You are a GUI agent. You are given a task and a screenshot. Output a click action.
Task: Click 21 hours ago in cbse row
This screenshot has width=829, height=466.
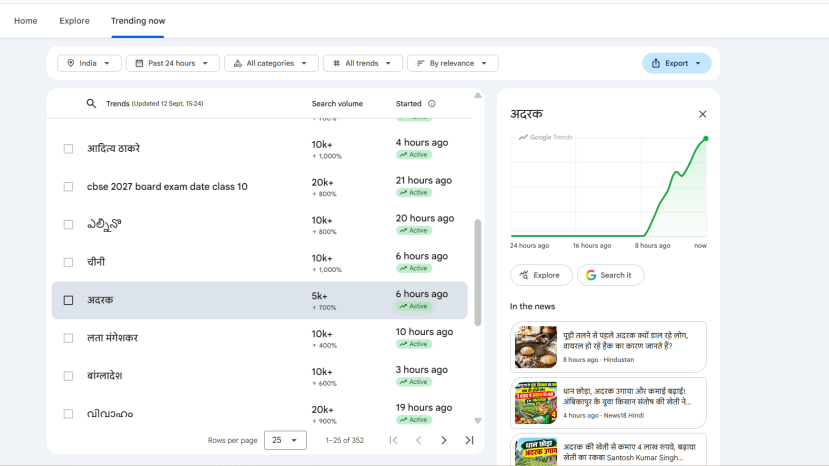pyautogui.click(x=423, y=180)
